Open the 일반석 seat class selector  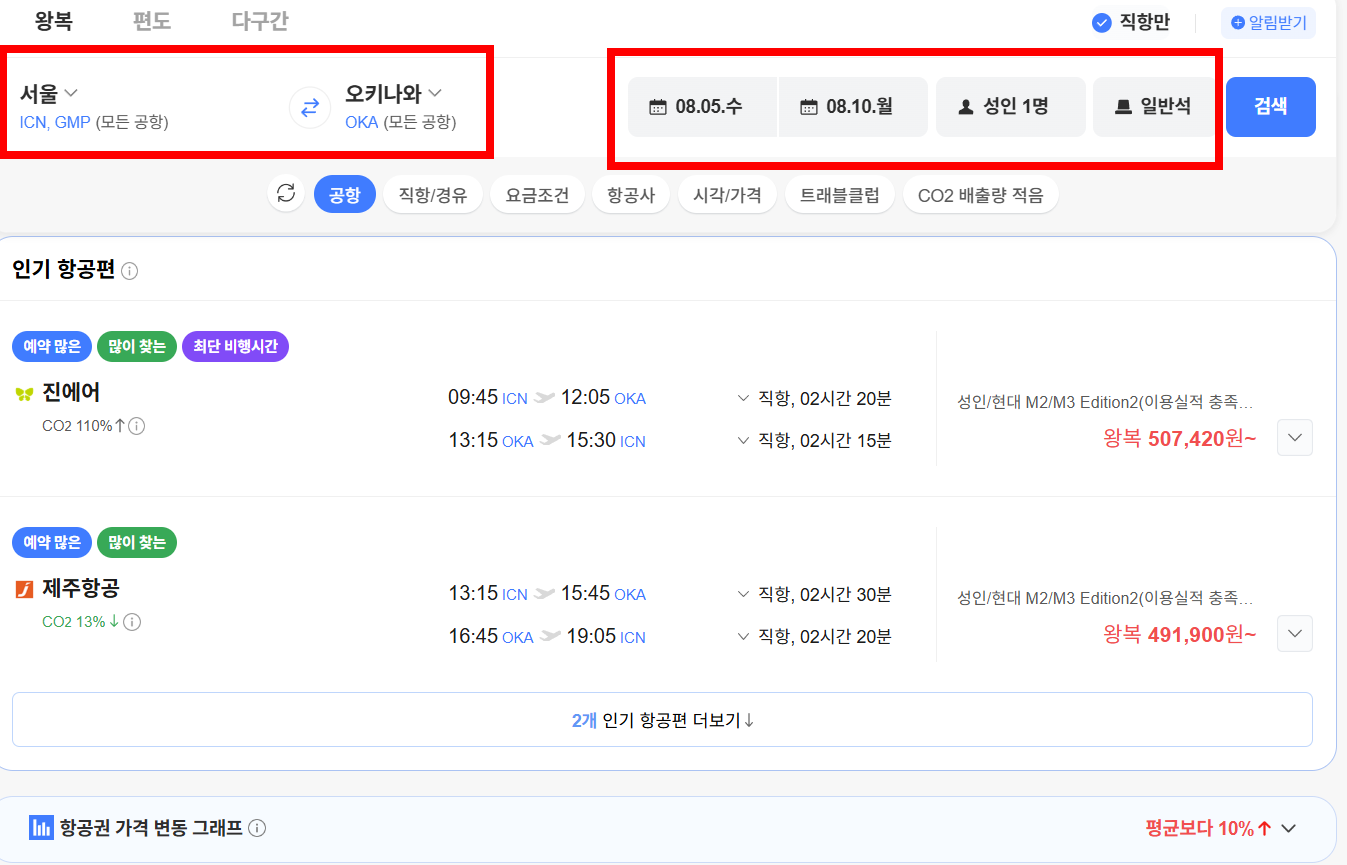1155,106
